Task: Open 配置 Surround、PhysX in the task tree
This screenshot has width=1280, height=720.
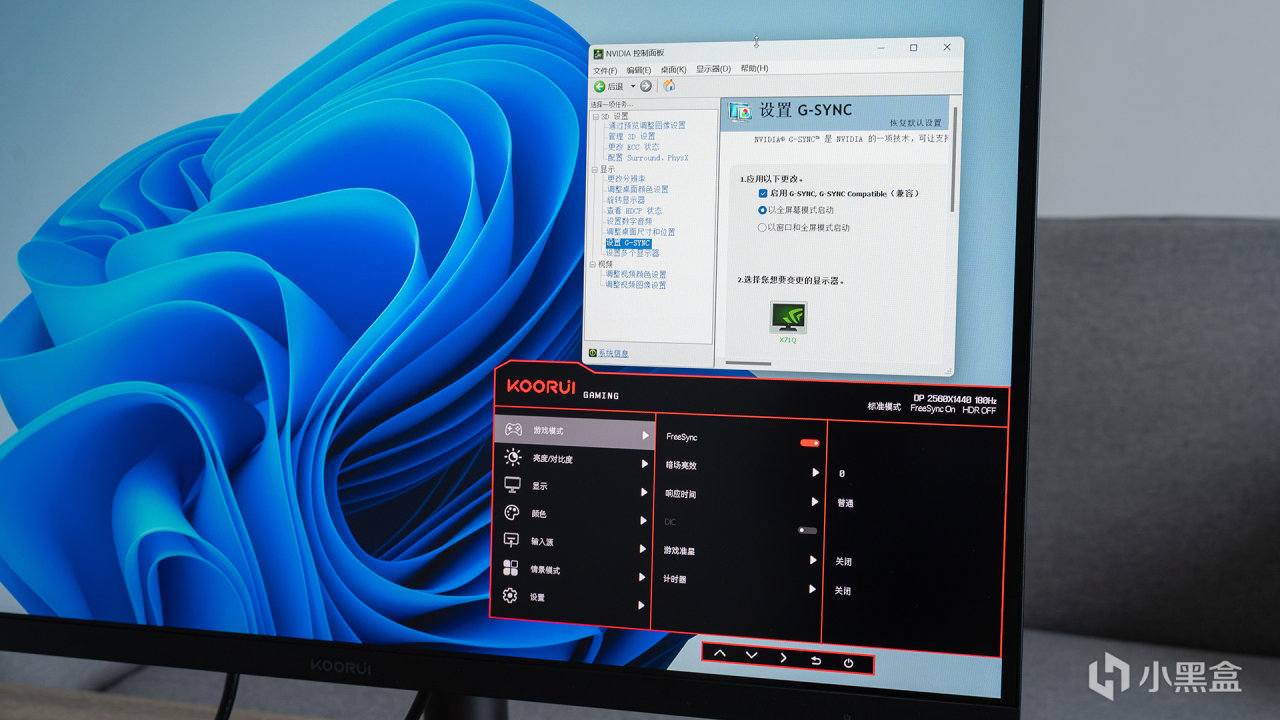Action: [648, 158]
